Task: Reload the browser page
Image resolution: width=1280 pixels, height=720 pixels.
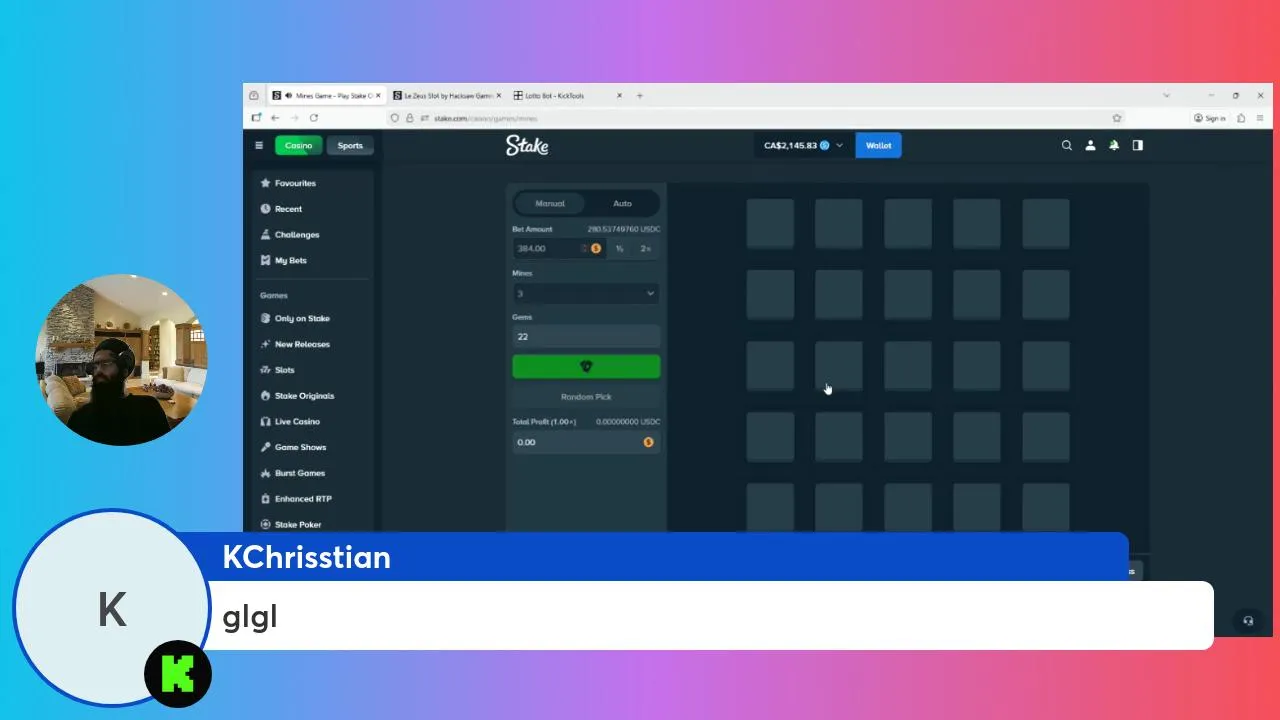Action: pyautogui.click(x=313, y=118)
